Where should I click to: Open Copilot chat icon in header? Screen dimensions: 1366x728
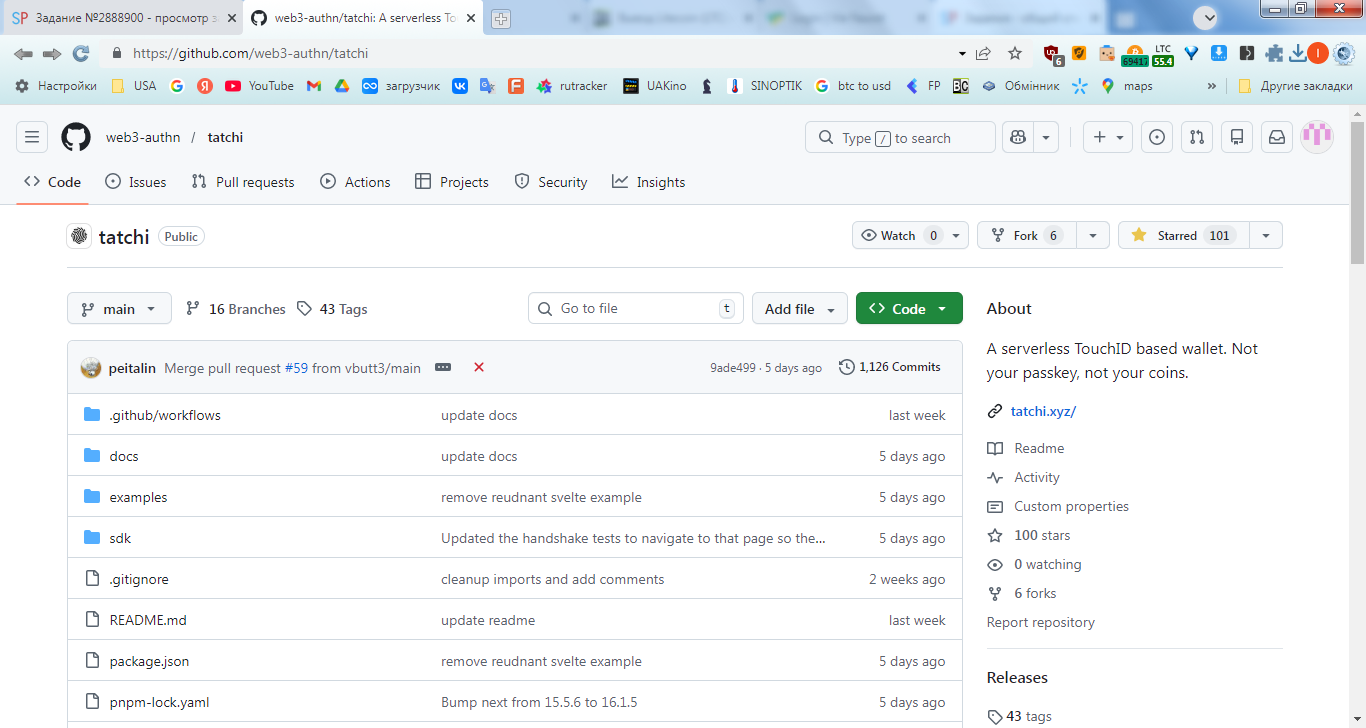(x=1018, y=137)
